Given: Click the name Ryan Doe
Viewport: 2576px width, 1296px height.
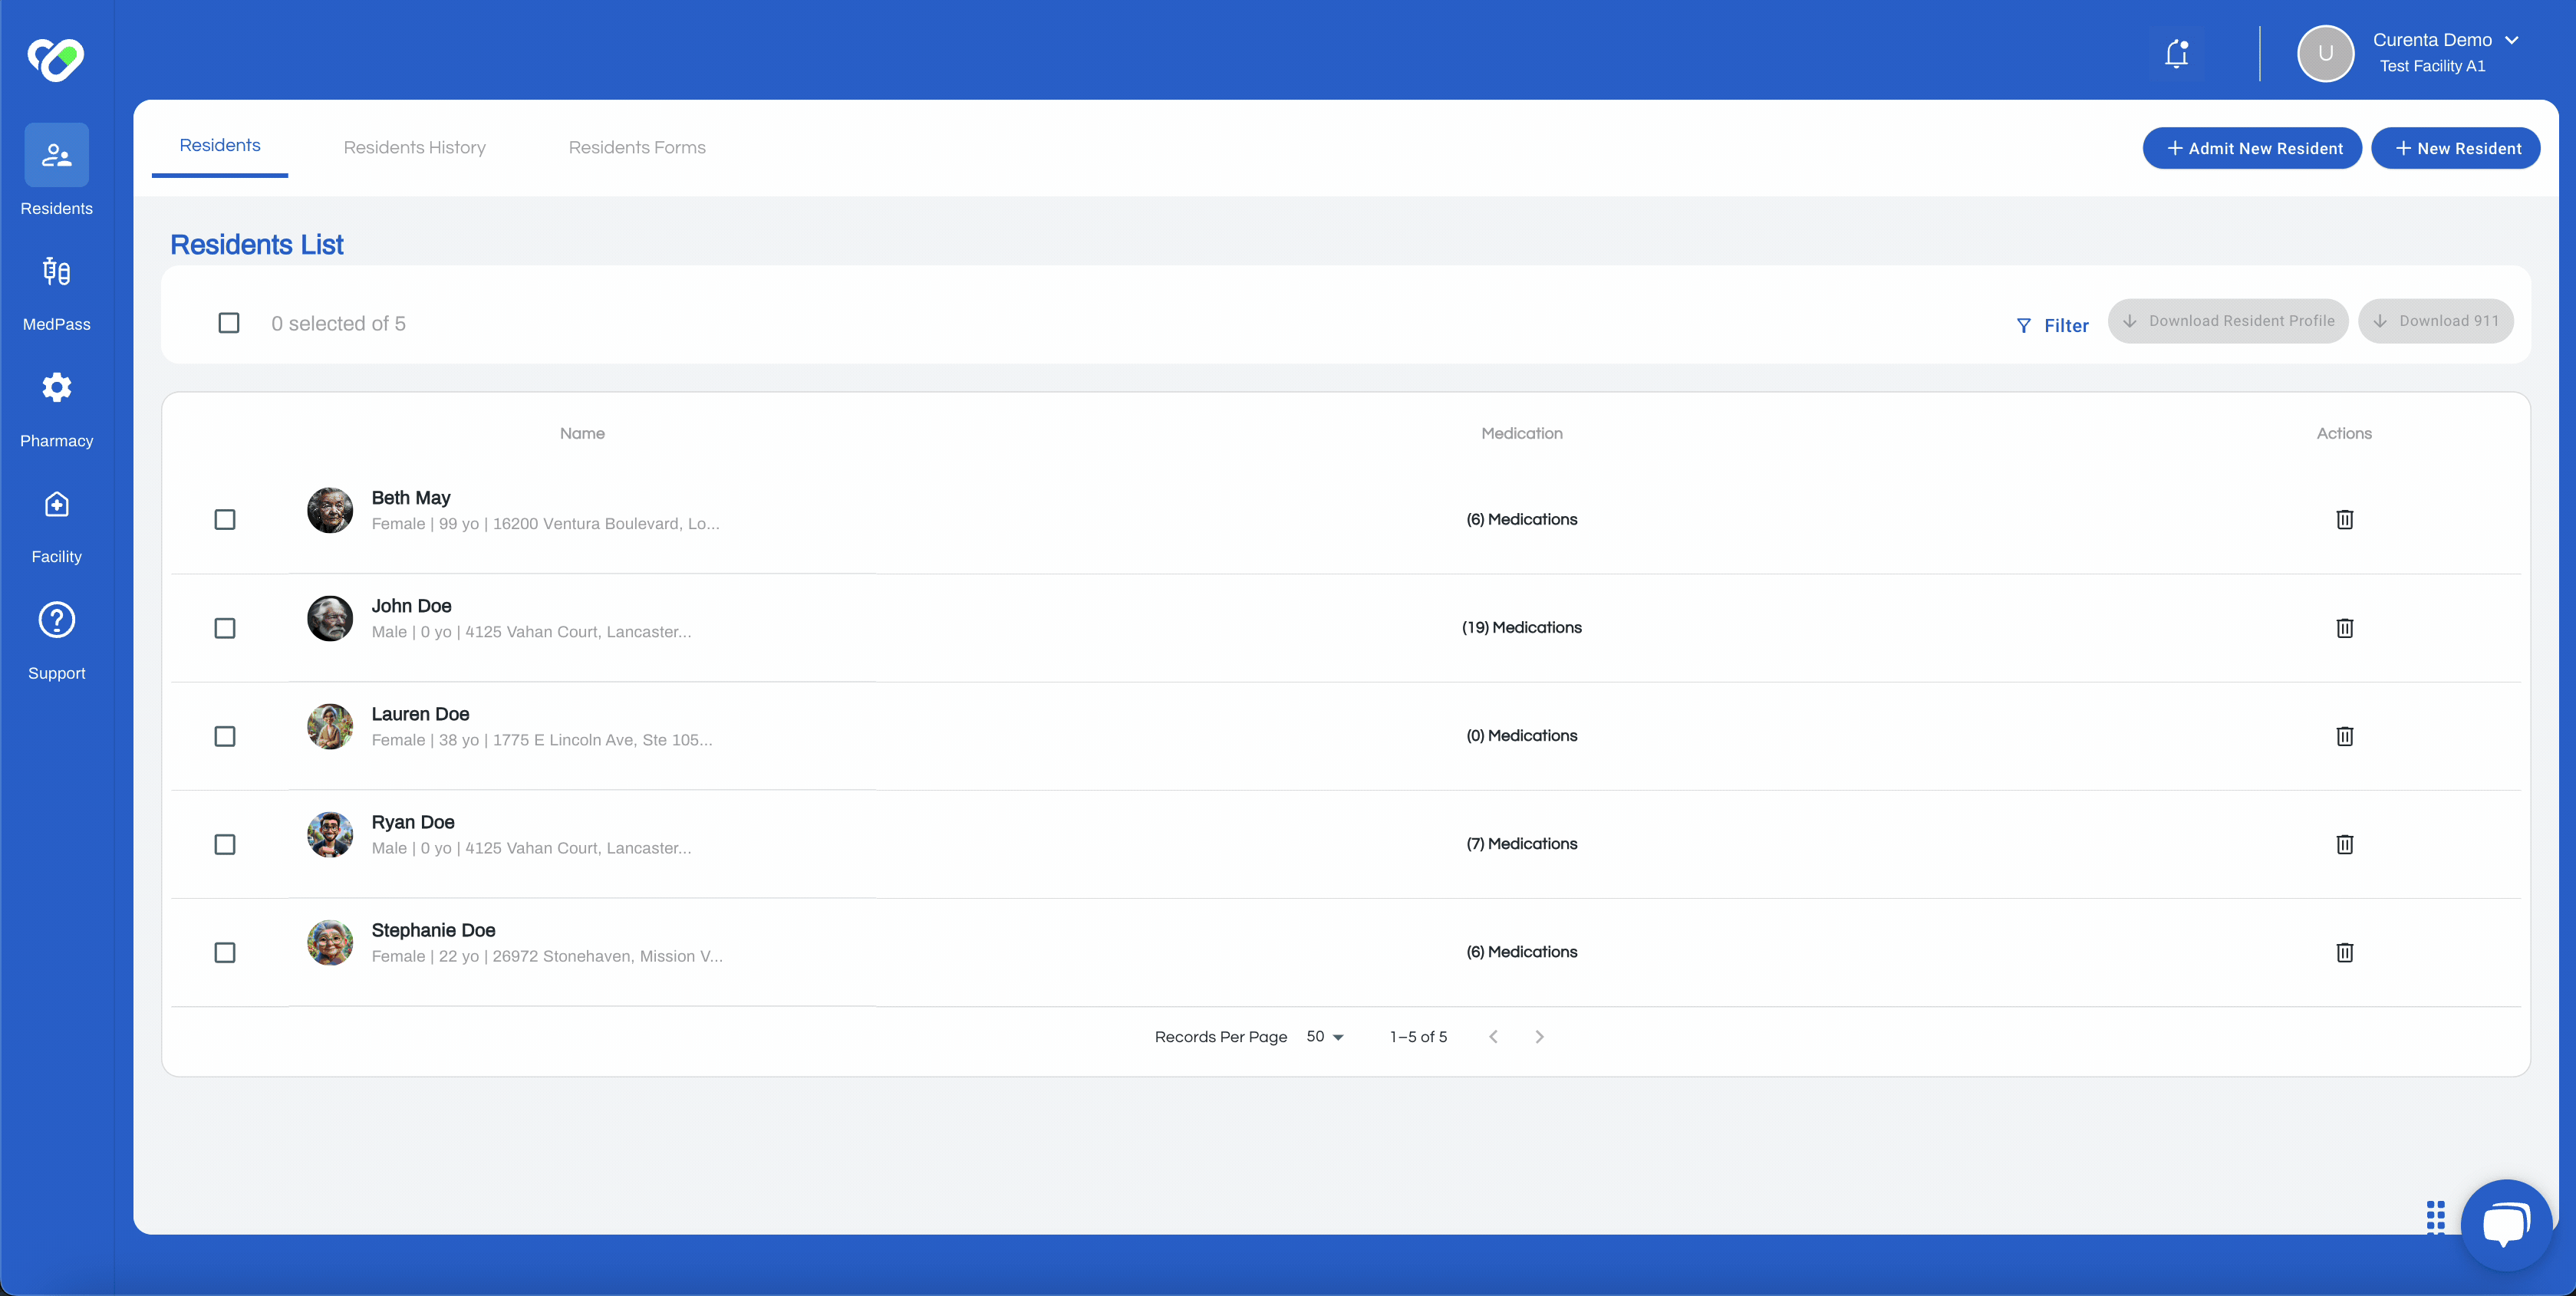Looking at the screenshot, I should pos(413,821).
